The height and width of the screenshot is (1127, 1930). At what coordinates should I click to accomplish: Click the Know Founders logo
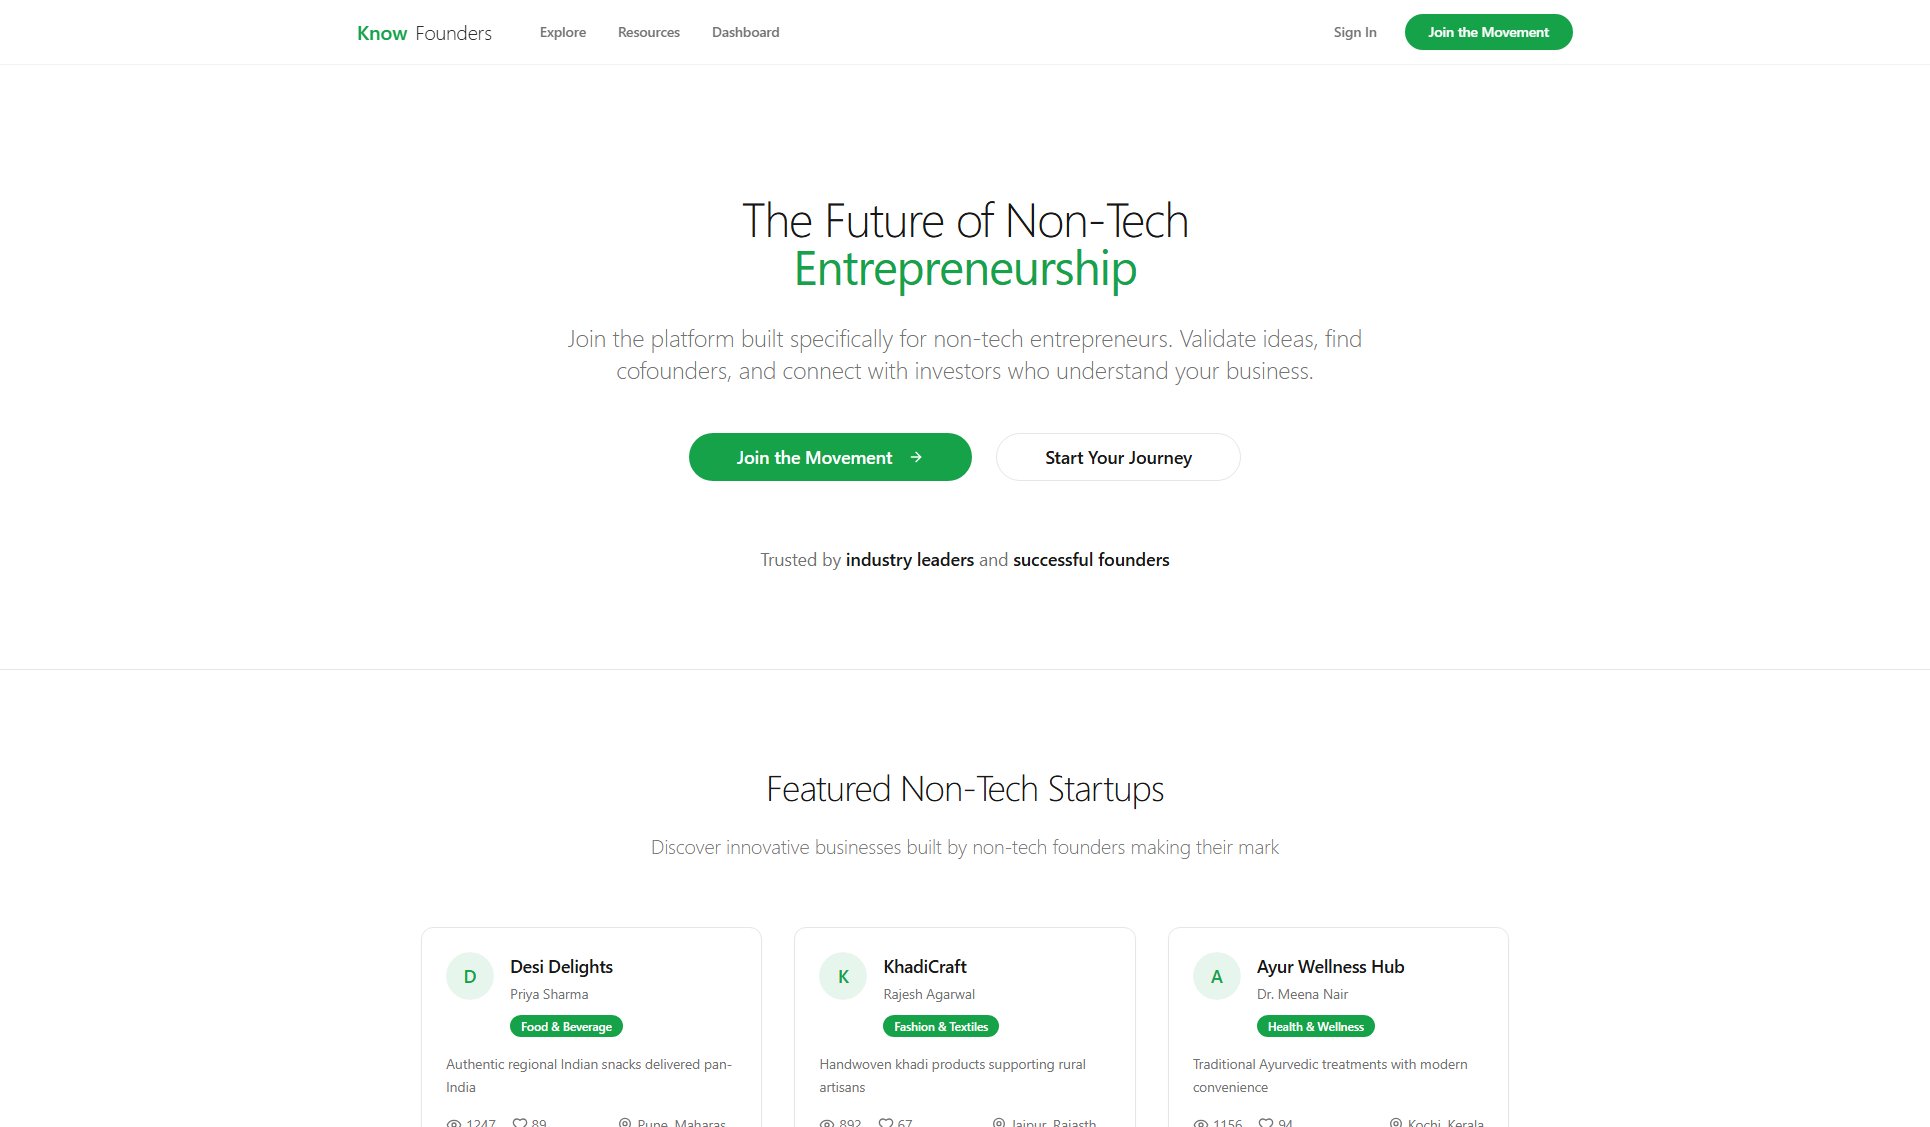(x=424, y=33)
